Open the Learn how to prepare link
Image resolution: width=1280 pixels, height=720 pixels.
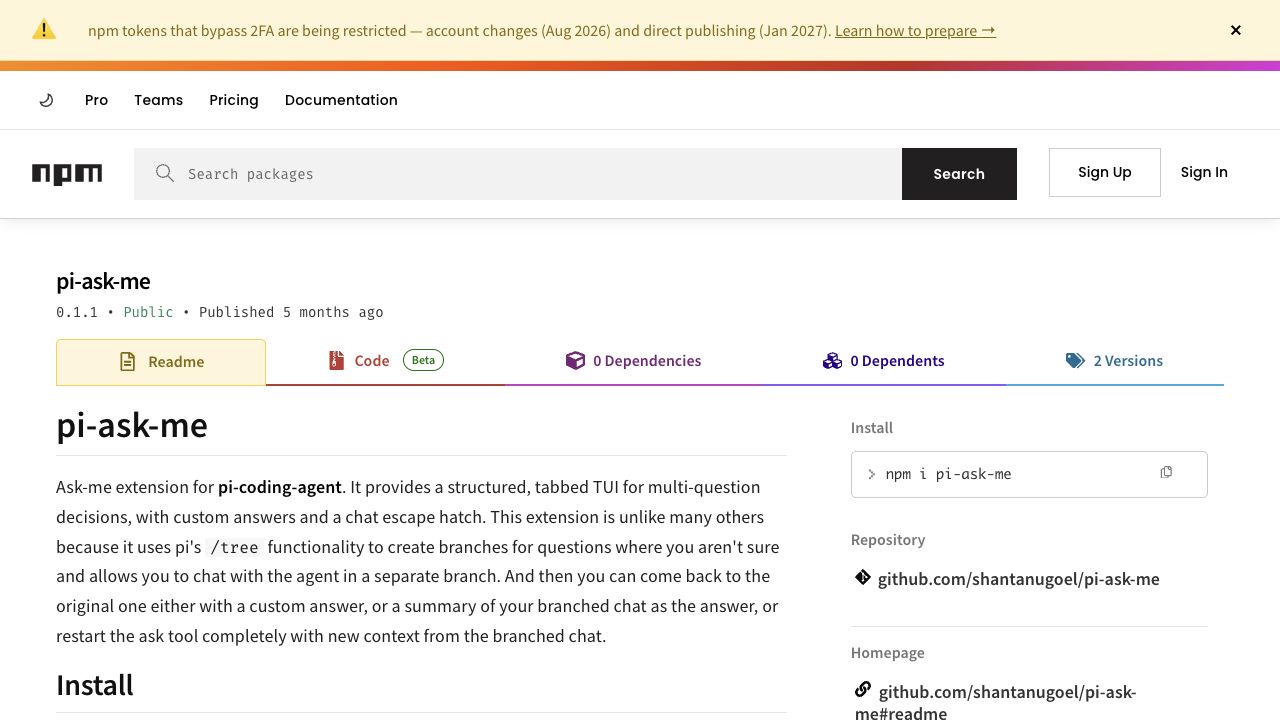(915, 30)
